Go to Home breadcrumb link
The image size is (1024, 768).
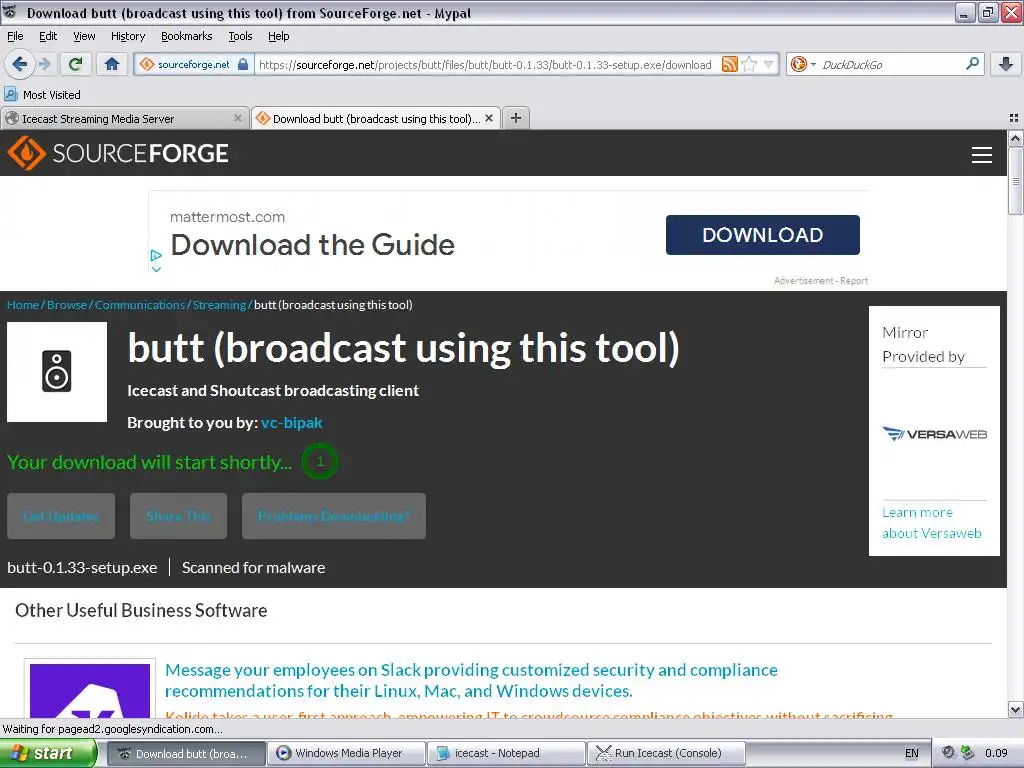click(23, 305)
